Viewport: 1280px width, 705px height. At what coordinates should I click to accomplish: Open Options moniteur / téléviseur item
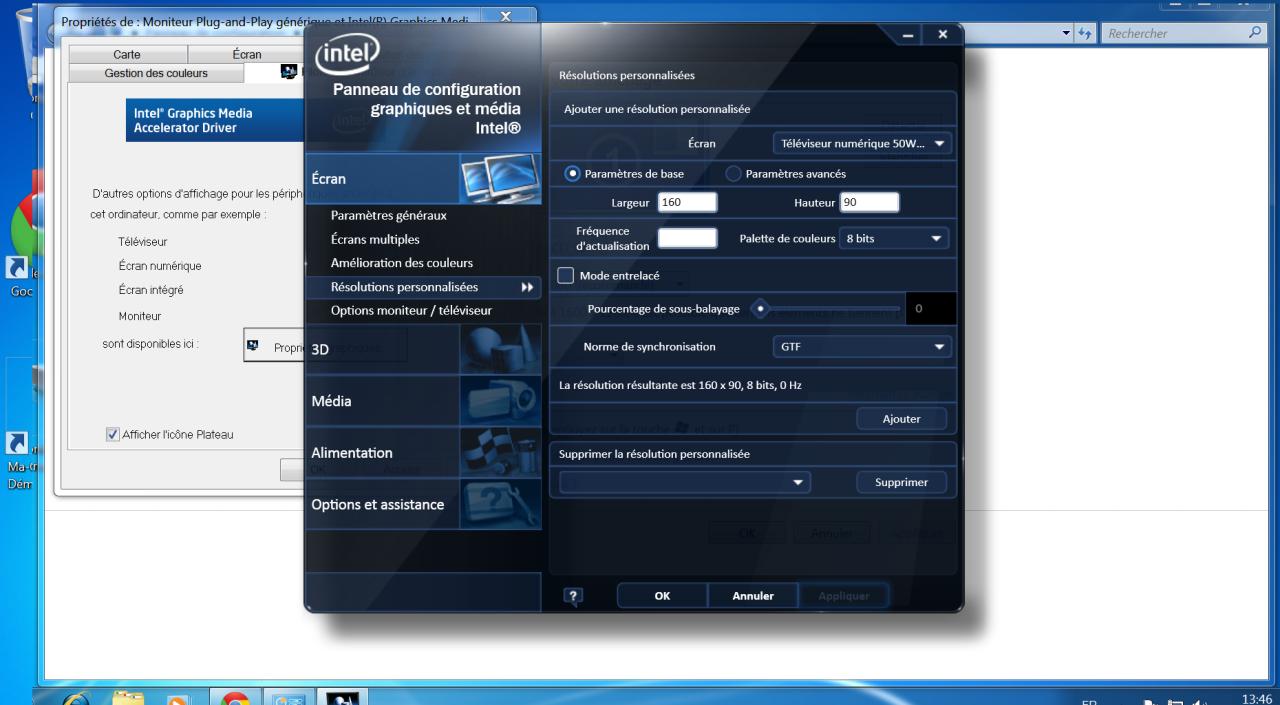(x=411, y=311)
